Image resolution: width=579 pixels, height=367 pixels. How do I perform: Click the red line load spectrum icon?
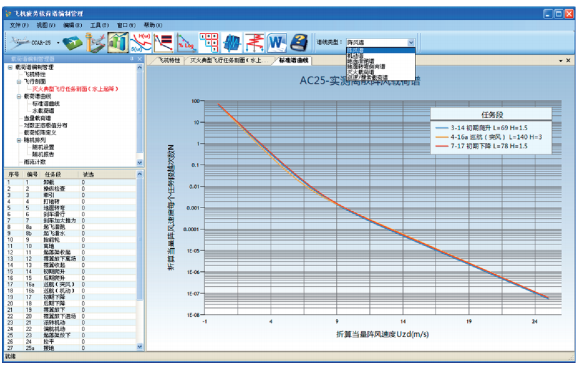click(163, 43)
